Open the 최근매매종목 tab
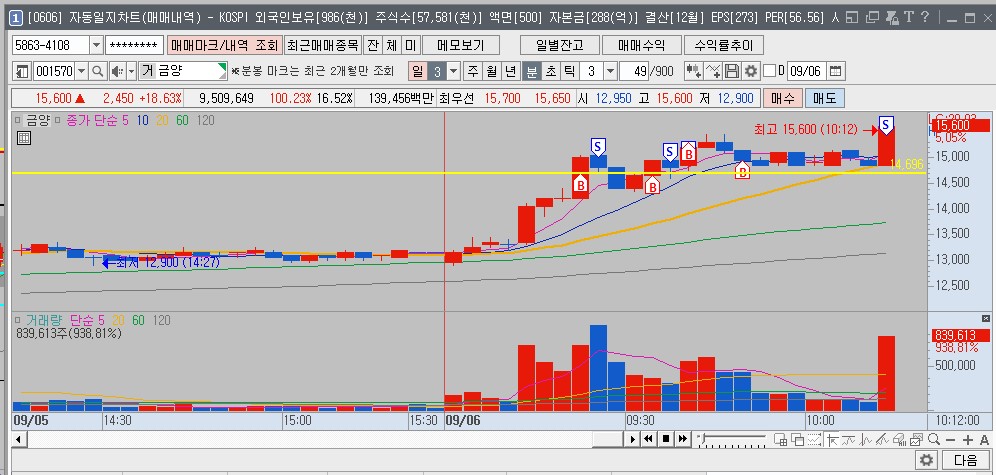996x475 pixels. click(x=323, y=45)
